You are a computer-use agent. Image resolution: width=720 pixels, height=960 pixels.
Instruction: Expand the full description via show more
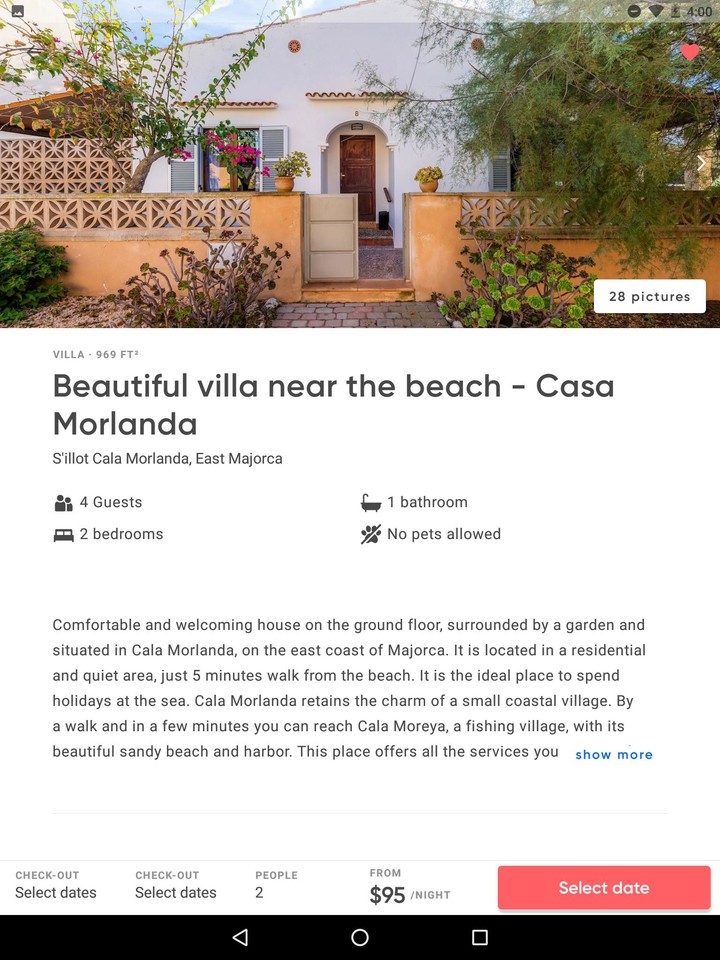(x=614, y=754)
